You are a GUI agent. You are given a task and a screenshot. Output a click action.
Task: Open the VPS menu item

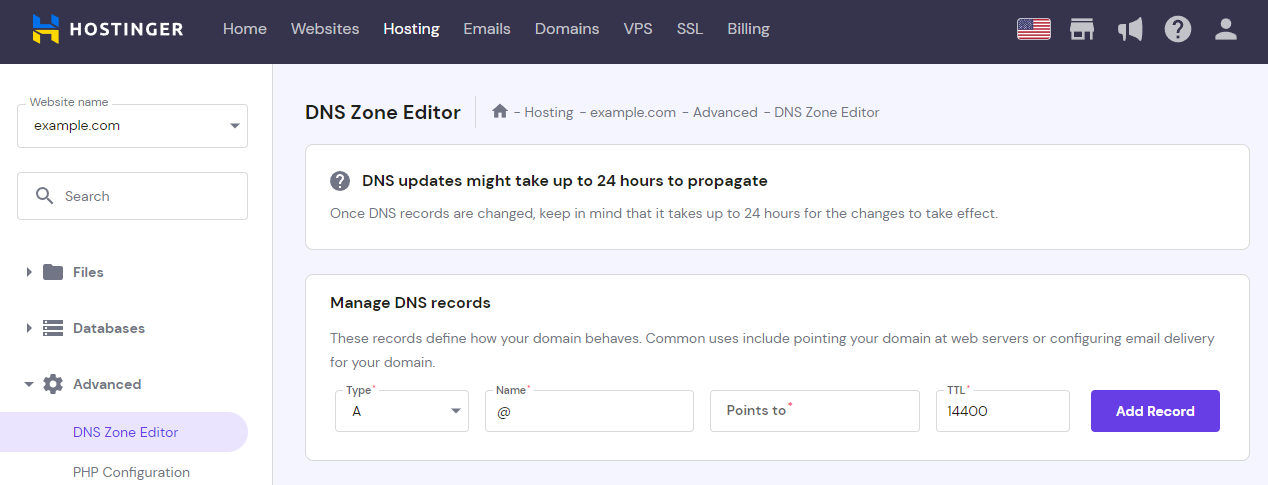coord(638,29)
